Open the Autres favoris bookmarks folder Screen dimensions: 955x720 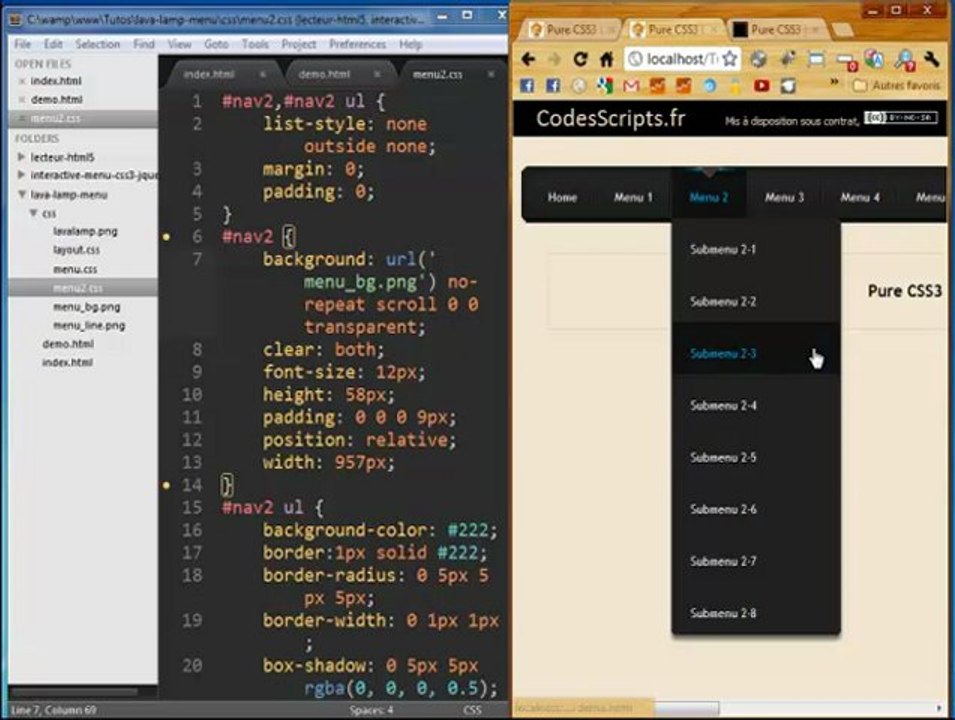tap(897, 85)
